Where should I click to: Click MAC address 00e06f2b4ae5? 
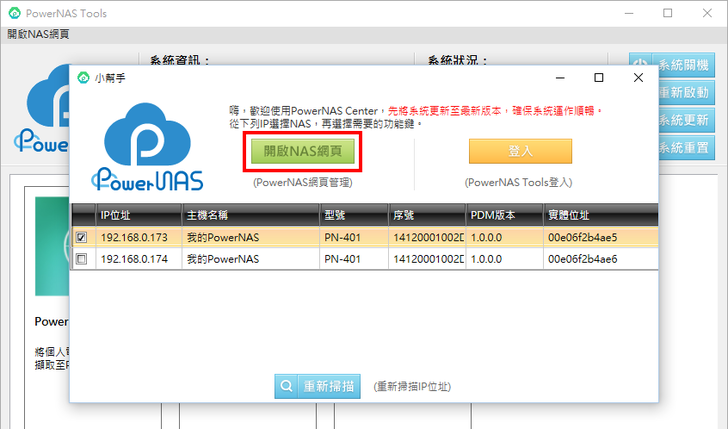pyautogui.click(x=583, y=237)
